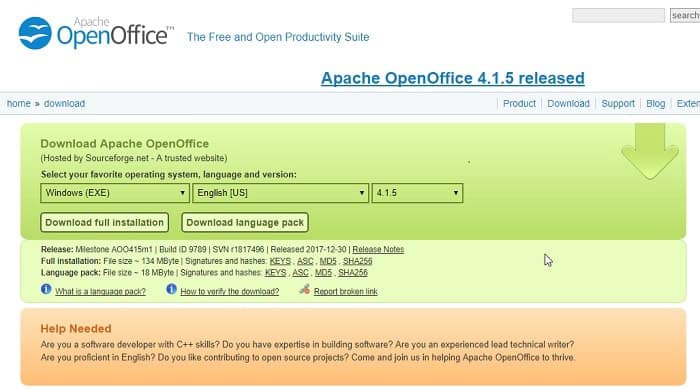Screen dimensions: 700x389
Task: Click the search button
Action: pos(685,15)
